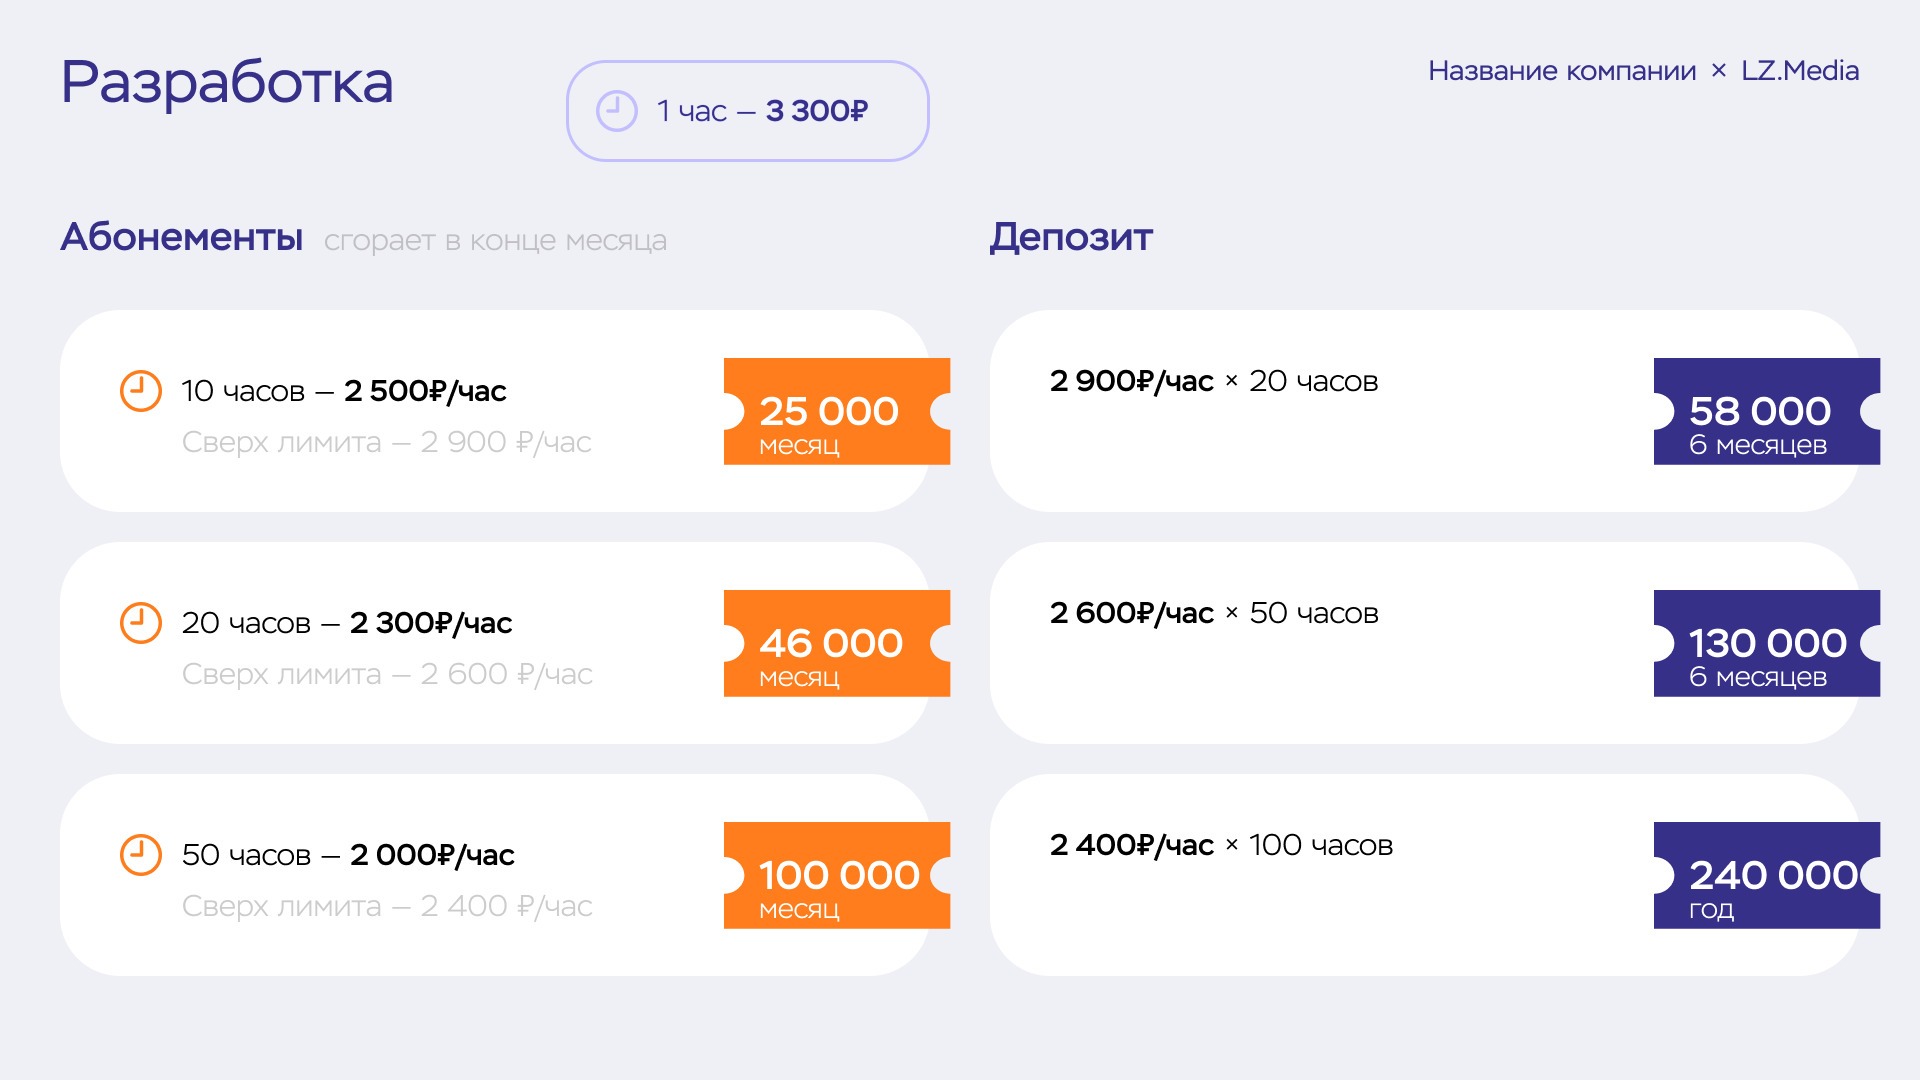Screen dimensions: 1920x1080
Task: Select the 130 000 deposit ticket
Action: [x=1766, y=643]
